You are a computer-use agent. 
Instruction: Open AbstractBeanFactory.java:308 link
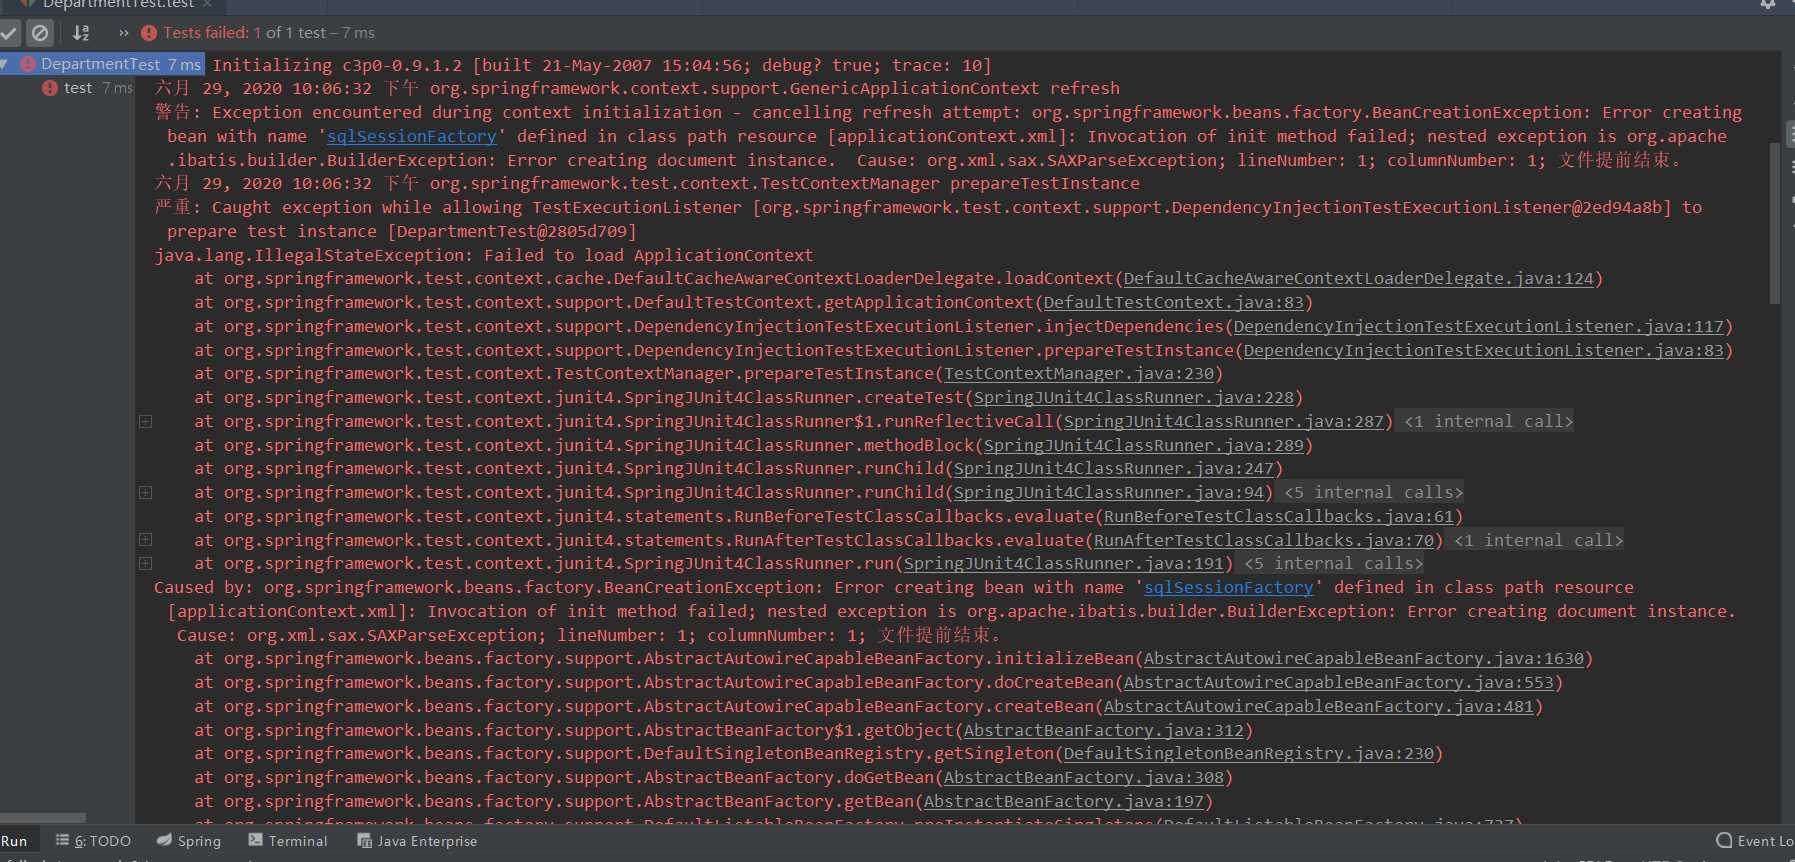coord(1083,777)
